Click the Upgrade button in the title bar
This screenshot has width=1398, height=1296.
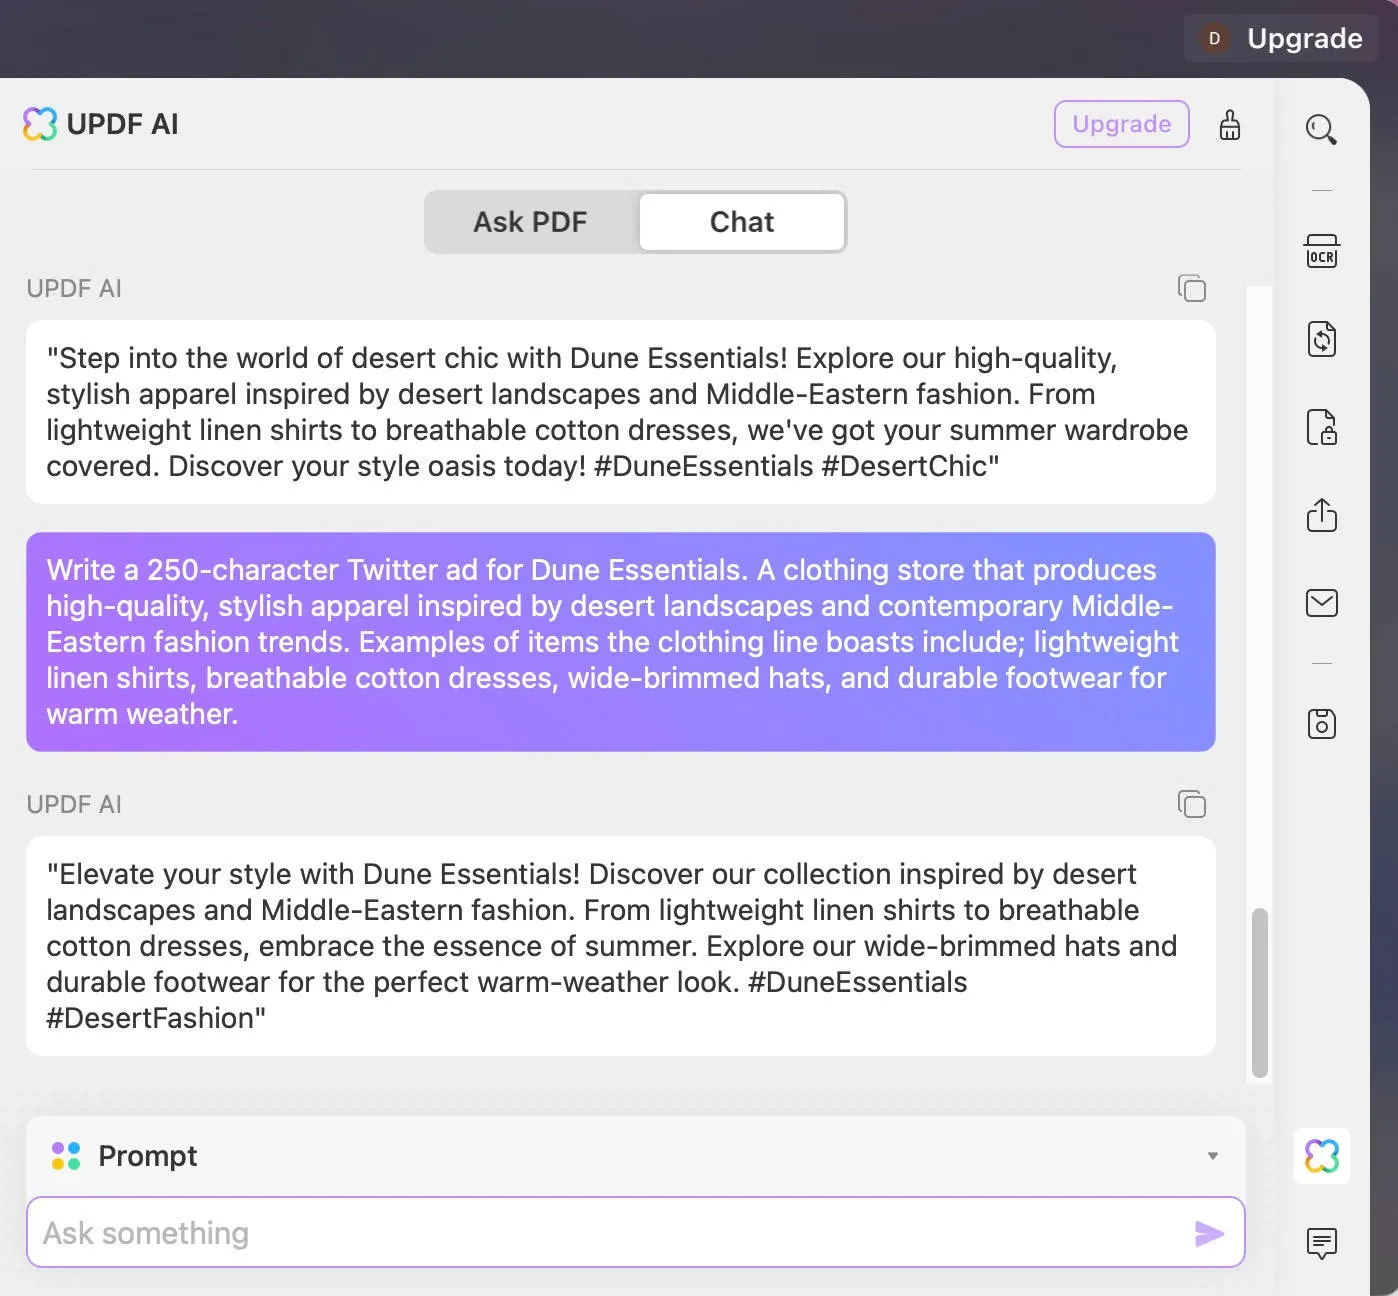[1281, 38]
